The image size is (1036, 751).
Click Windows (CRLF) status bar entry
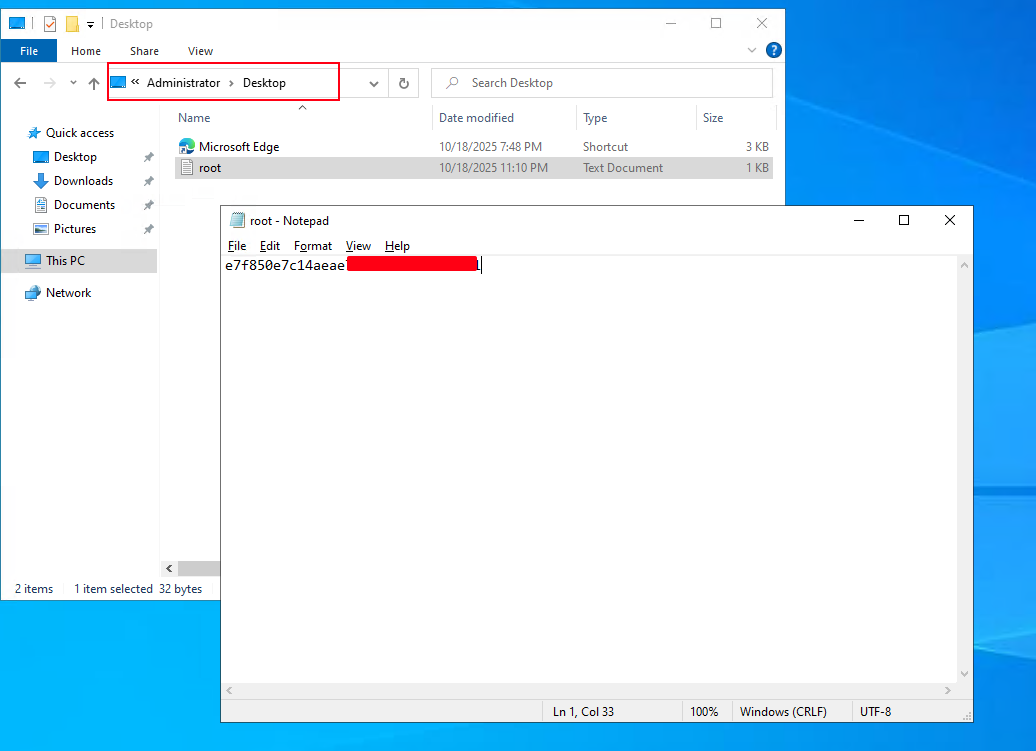[x=783, y=712]
